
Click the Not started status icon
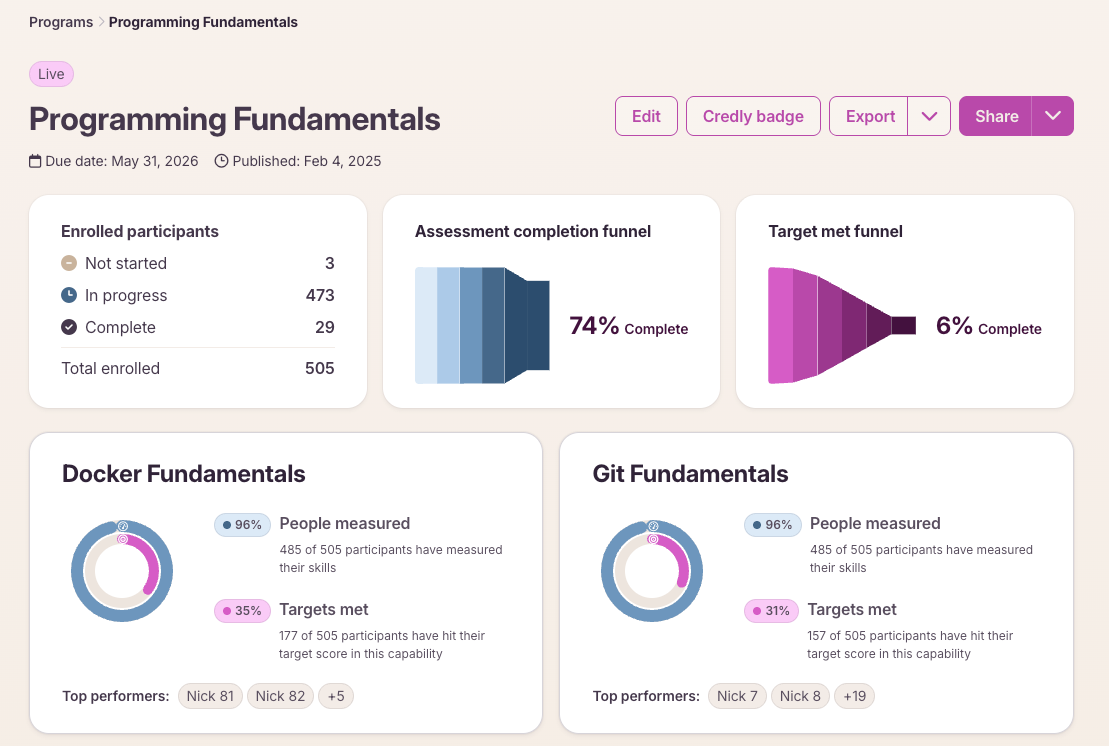(x=69, y=263)
